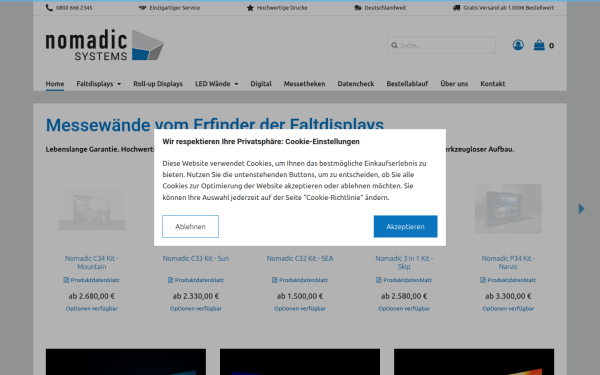The width and height of the screenshot is (600, 375).
Task: Open Produktdatenblatt for C34 Kit Mountain
Action: click(91, 280)
